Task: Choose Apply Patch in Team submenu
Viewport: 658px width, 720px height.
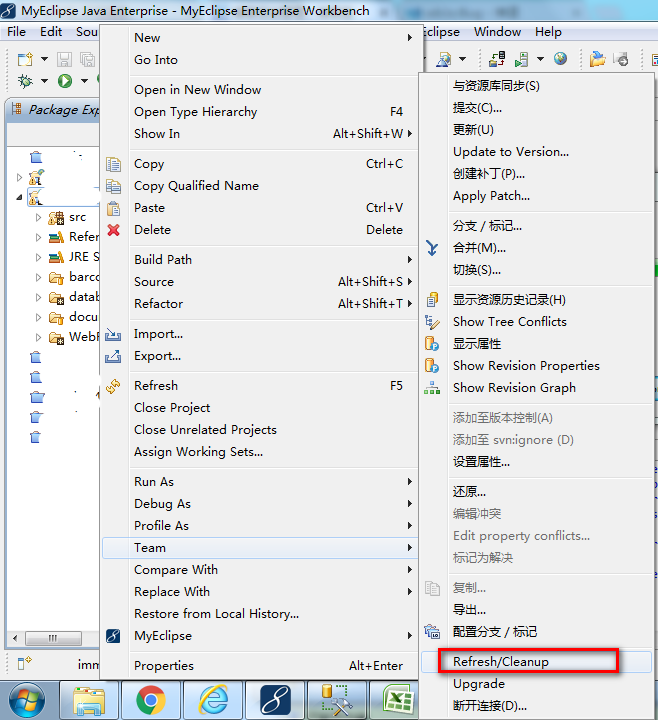Action: tap(536, 196)
